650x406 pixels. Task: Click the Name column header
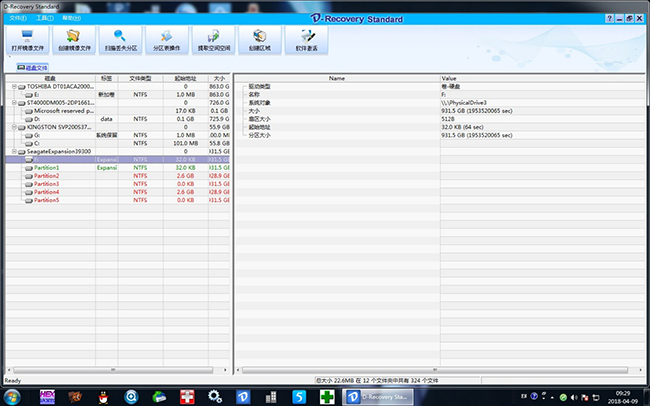point(337,78)
